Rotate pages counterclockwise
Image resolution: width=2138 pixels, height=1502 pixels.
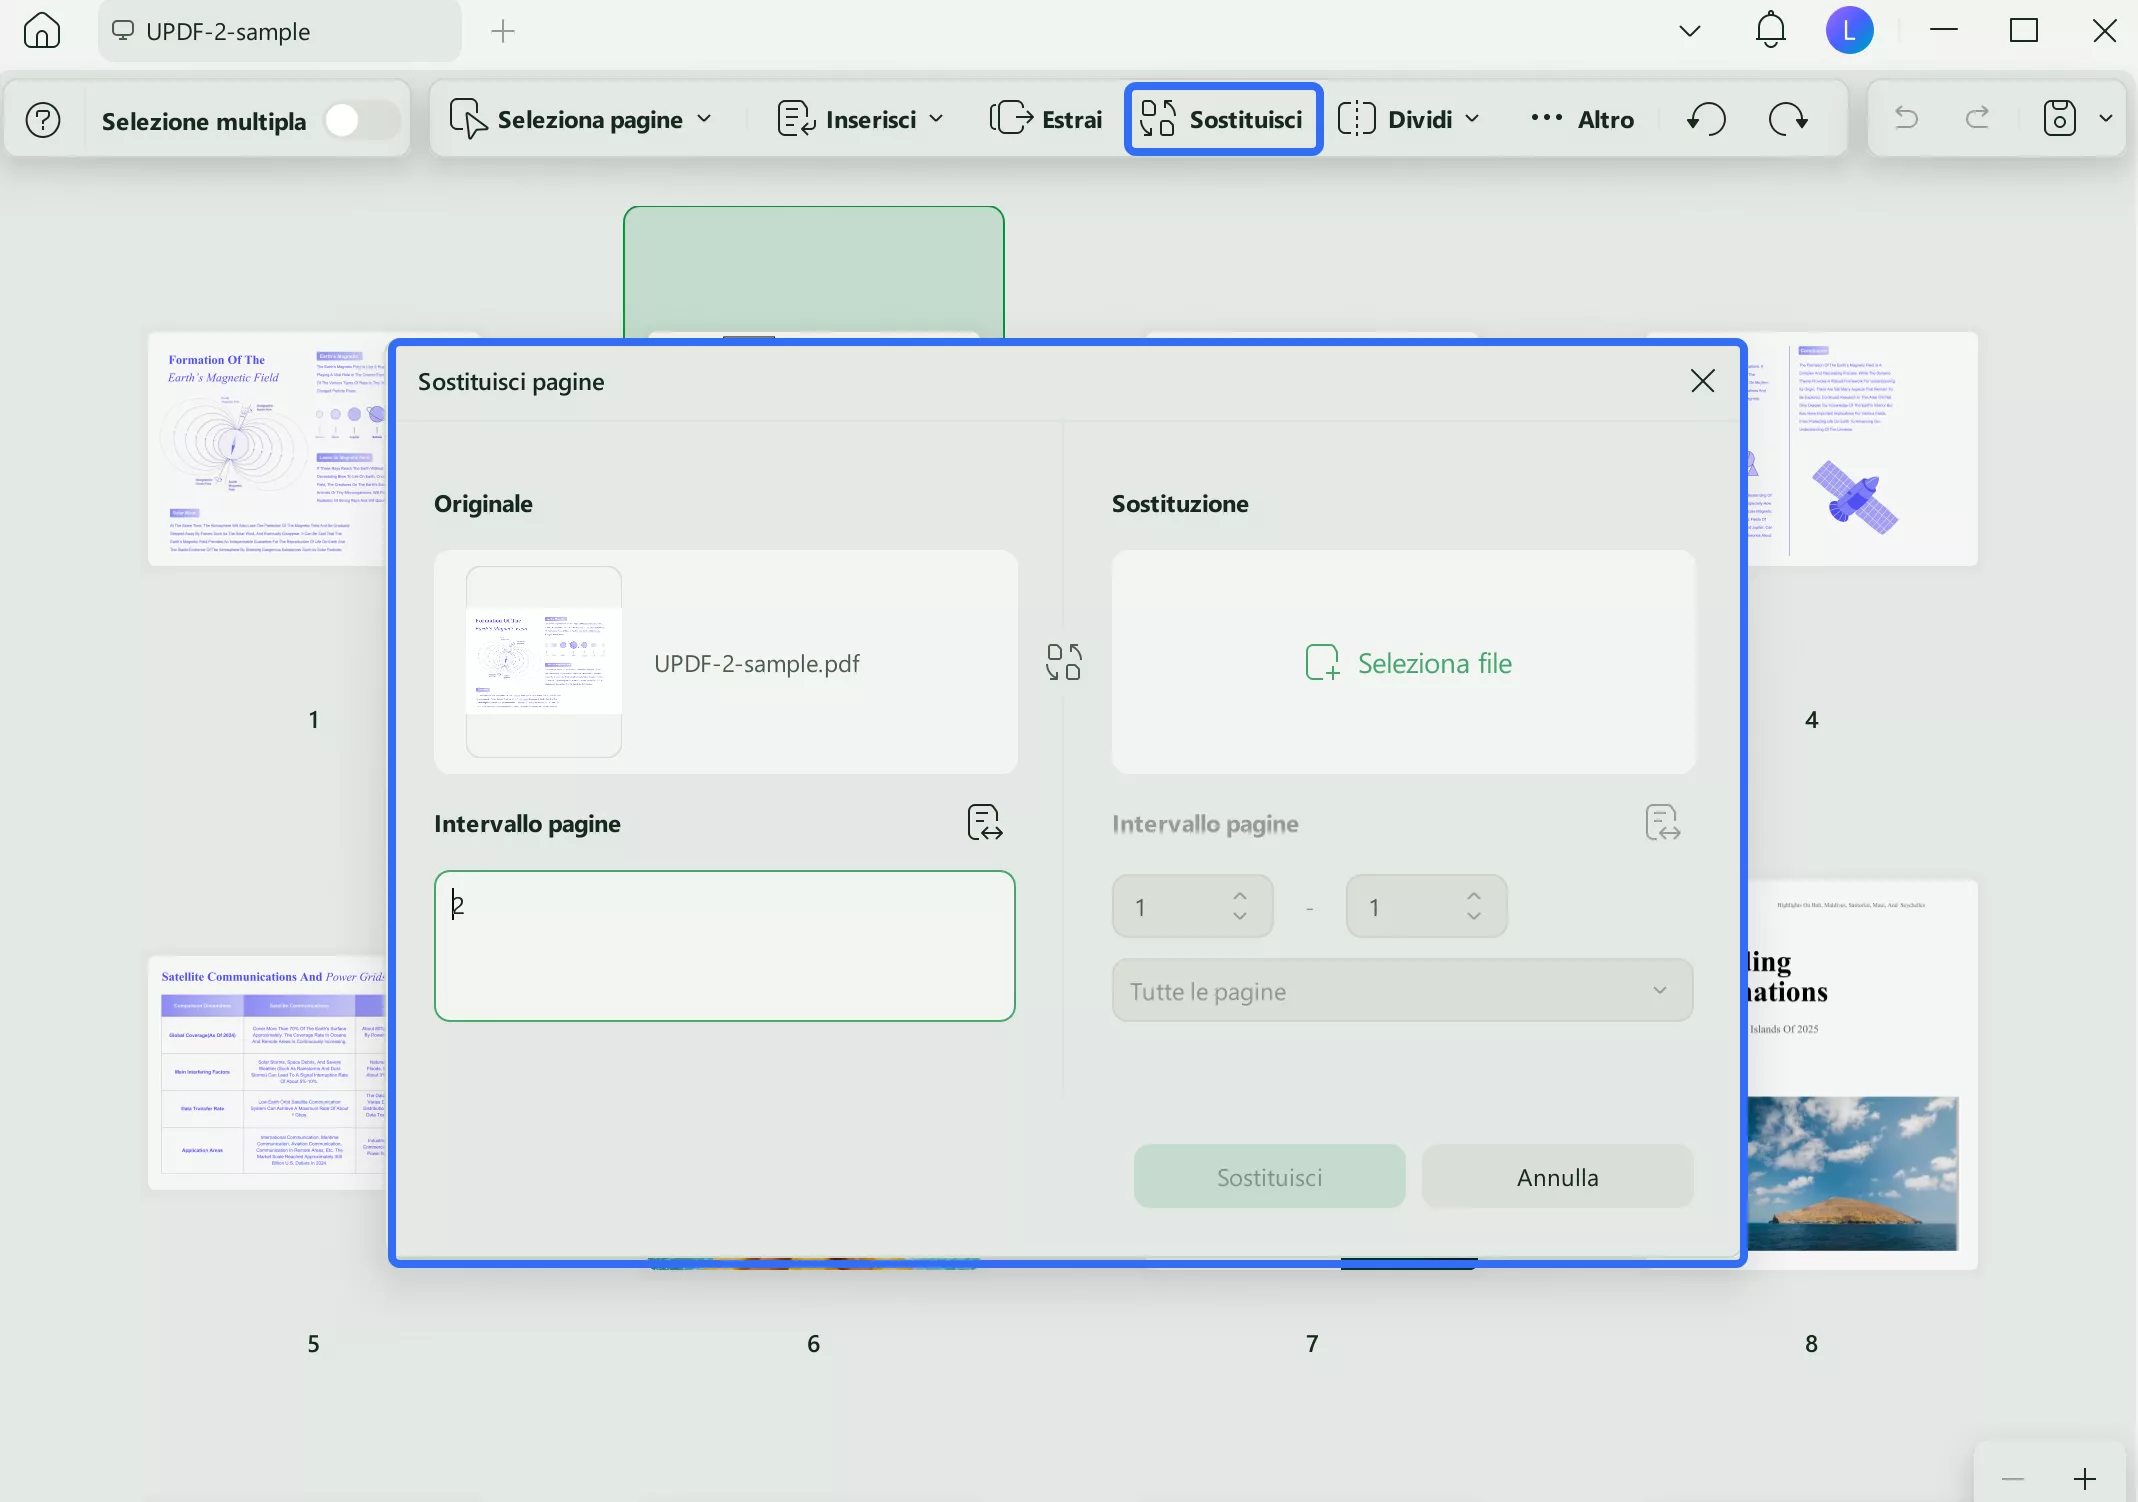pyautogui.click(x=1706, y=119)
